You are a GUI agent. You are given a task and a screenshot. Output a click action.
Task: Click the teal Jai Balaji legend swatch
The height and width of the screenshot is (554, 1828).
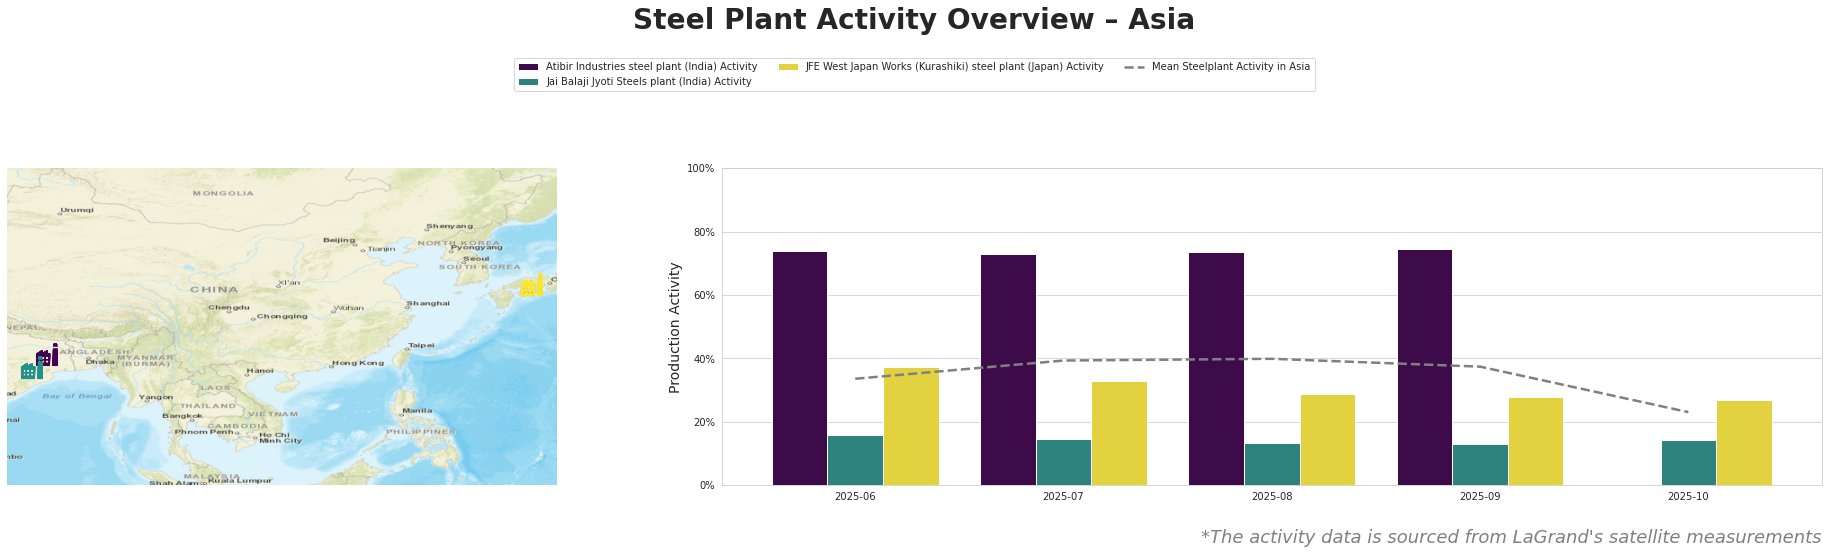[529, 82]
